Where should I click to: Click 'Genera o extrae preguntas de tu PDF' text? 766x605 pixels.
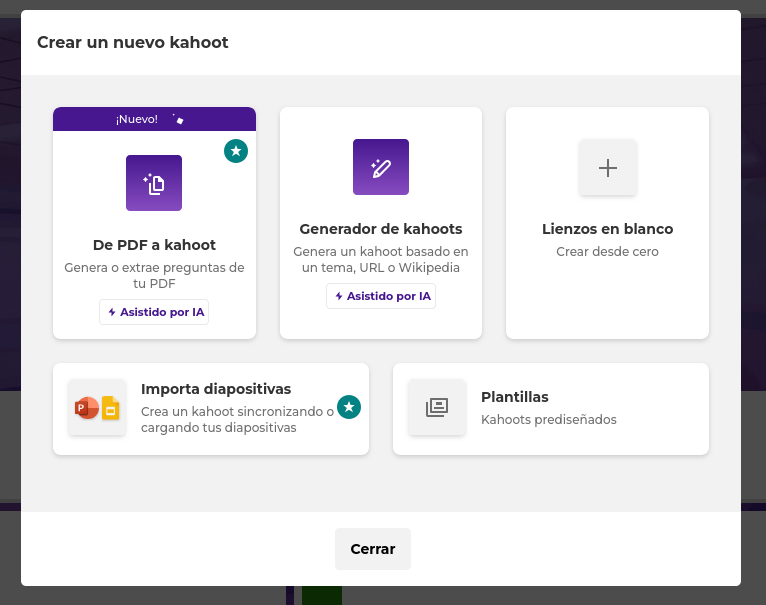[x=154, y=276]
